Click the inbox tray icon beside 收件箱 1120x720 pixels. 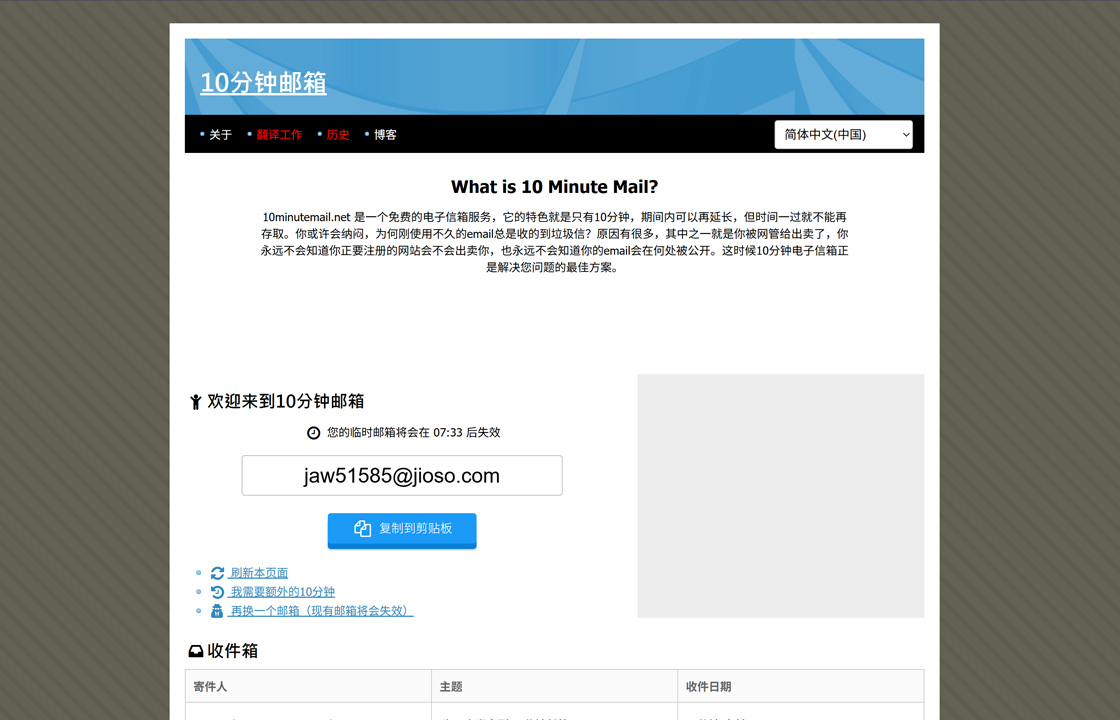point(195,651)
